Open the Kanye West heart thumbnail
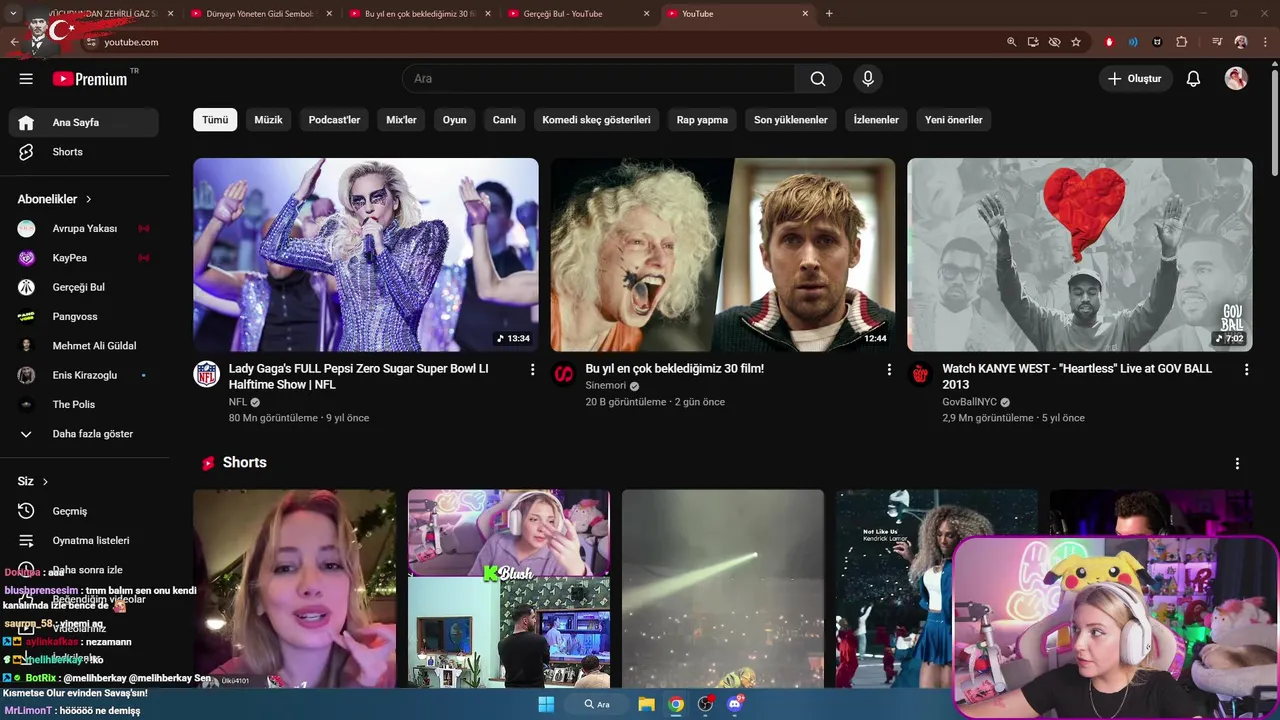 pyautogui.click(x=1080, y=255)
